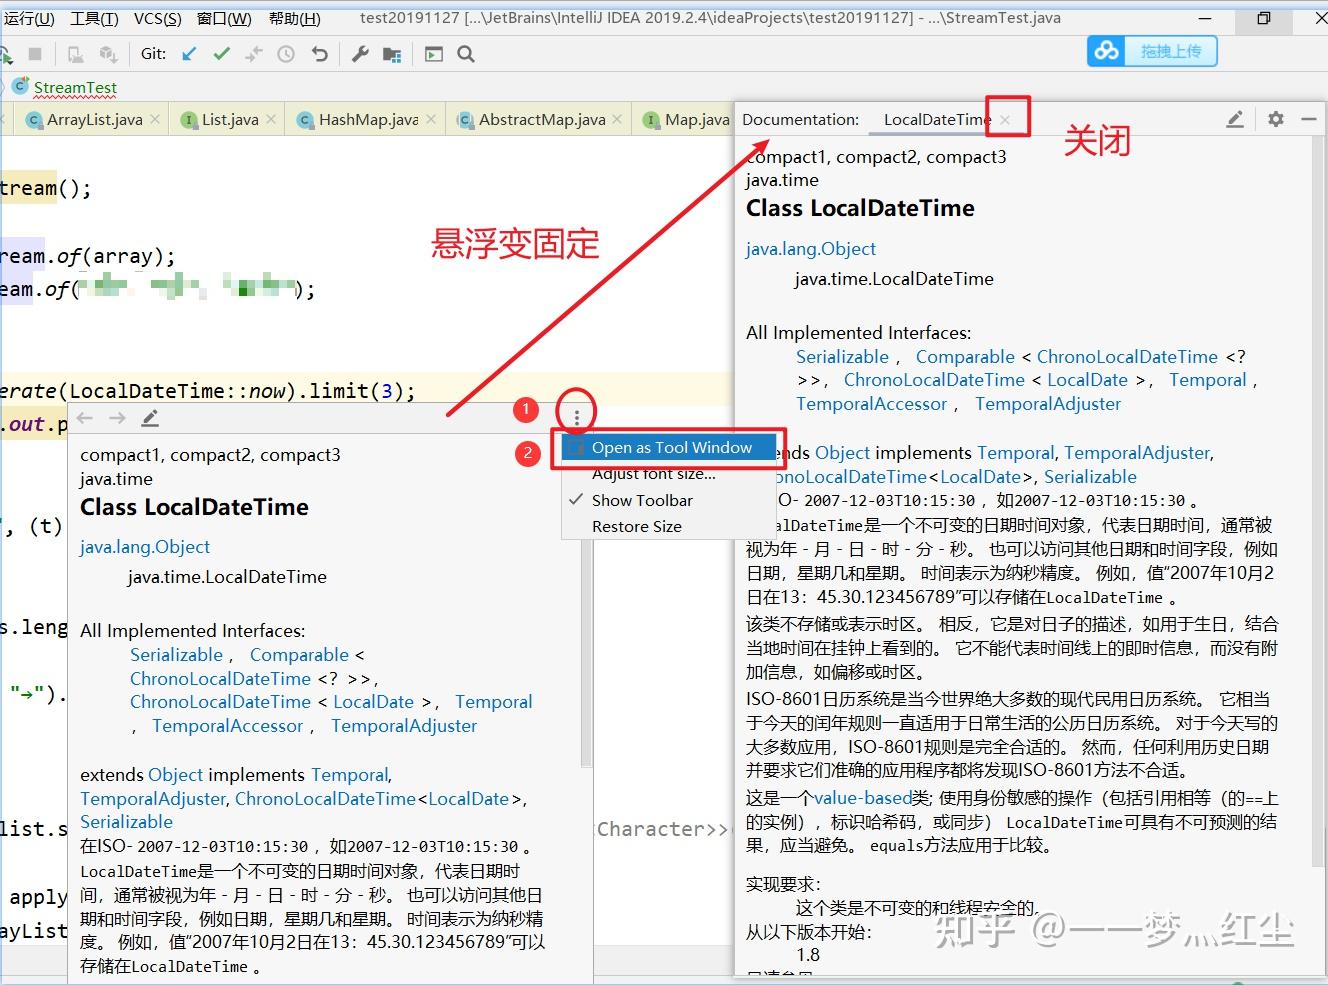
Task: Click Class LocalDateTime heading in popup
Action: click(x=194, y=507)
